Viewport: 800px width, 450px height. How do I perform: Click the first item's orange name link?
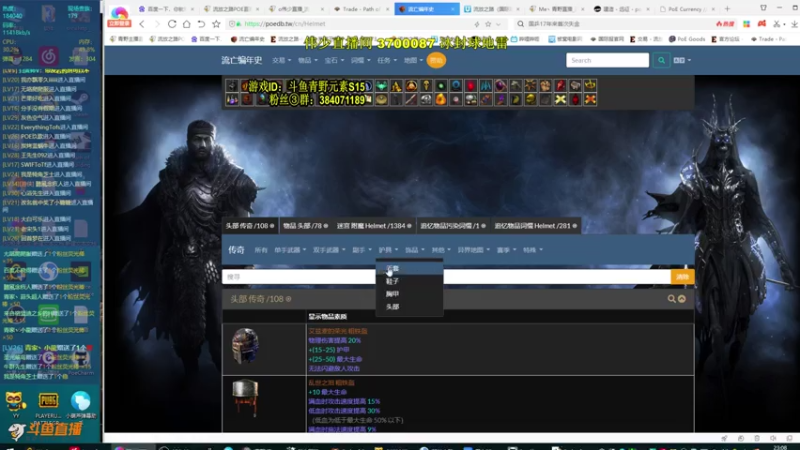[337, 331]
